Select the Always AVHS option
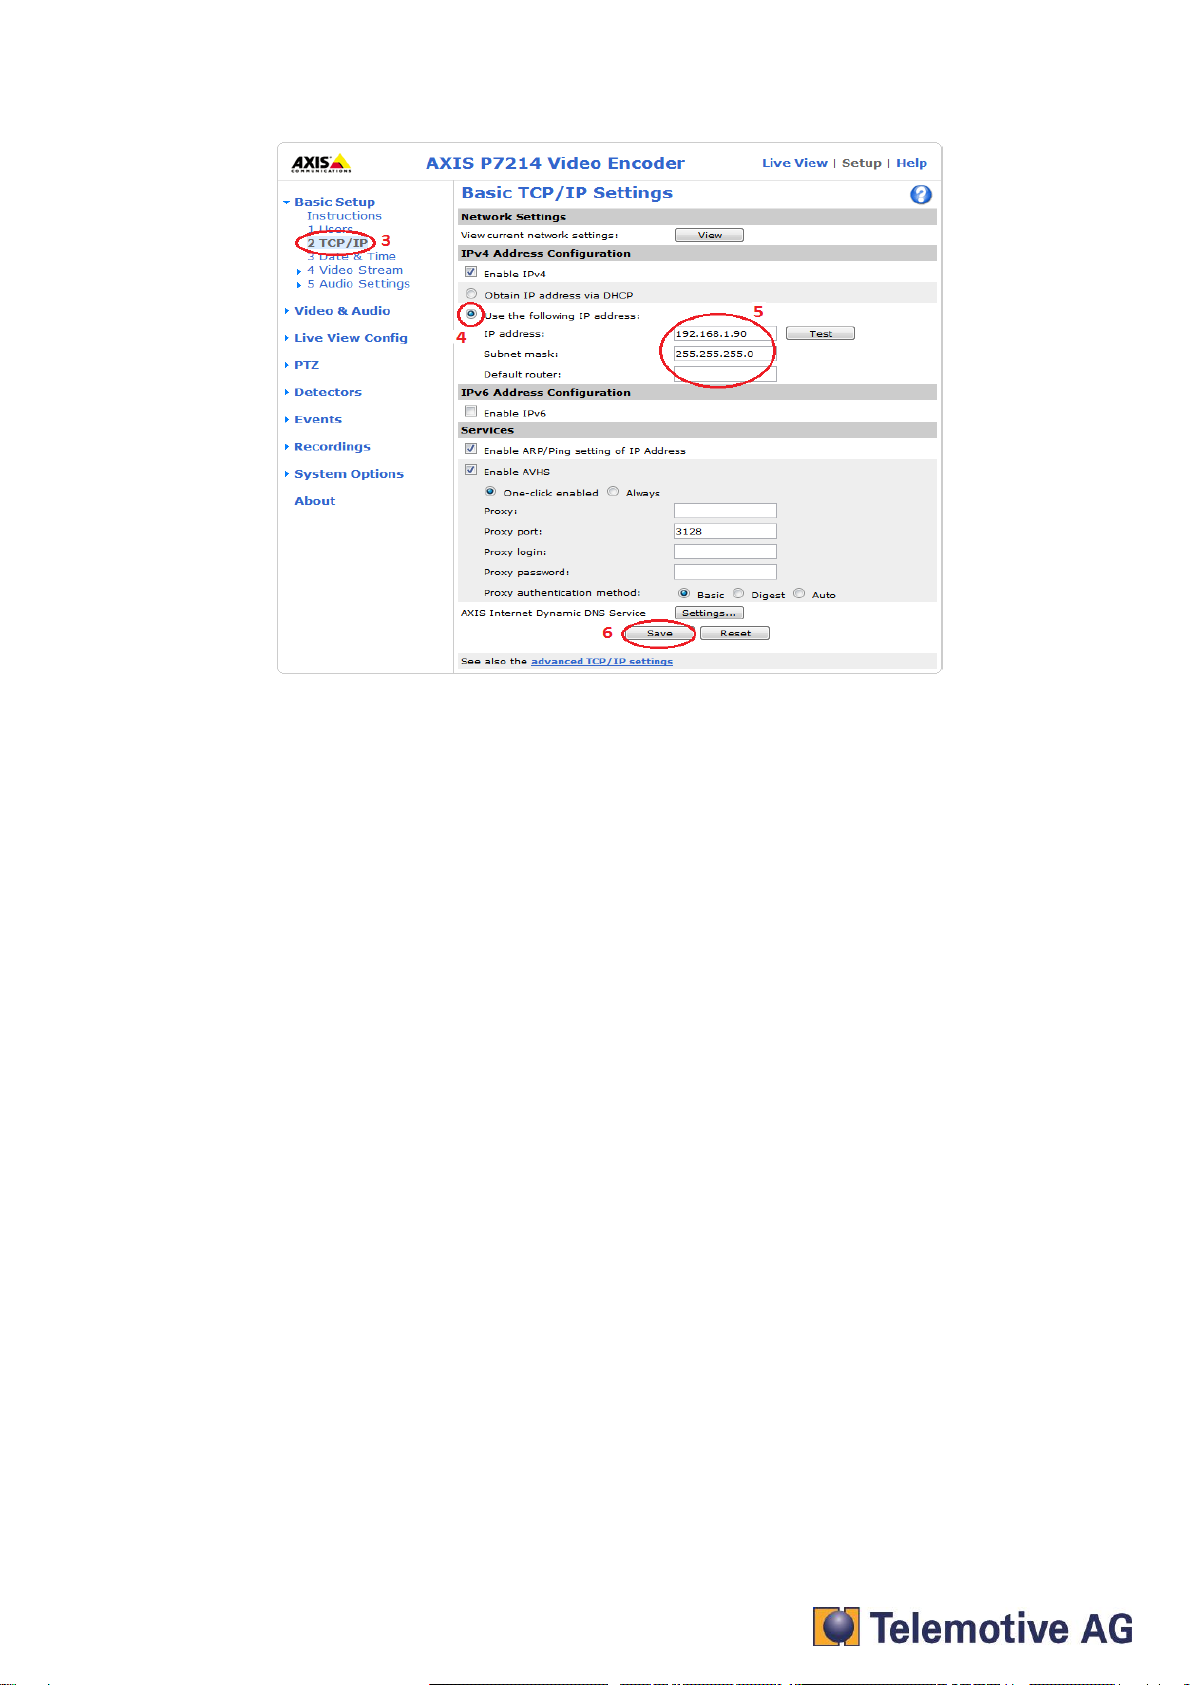Screen dimensions: 1192x1685 613,492
